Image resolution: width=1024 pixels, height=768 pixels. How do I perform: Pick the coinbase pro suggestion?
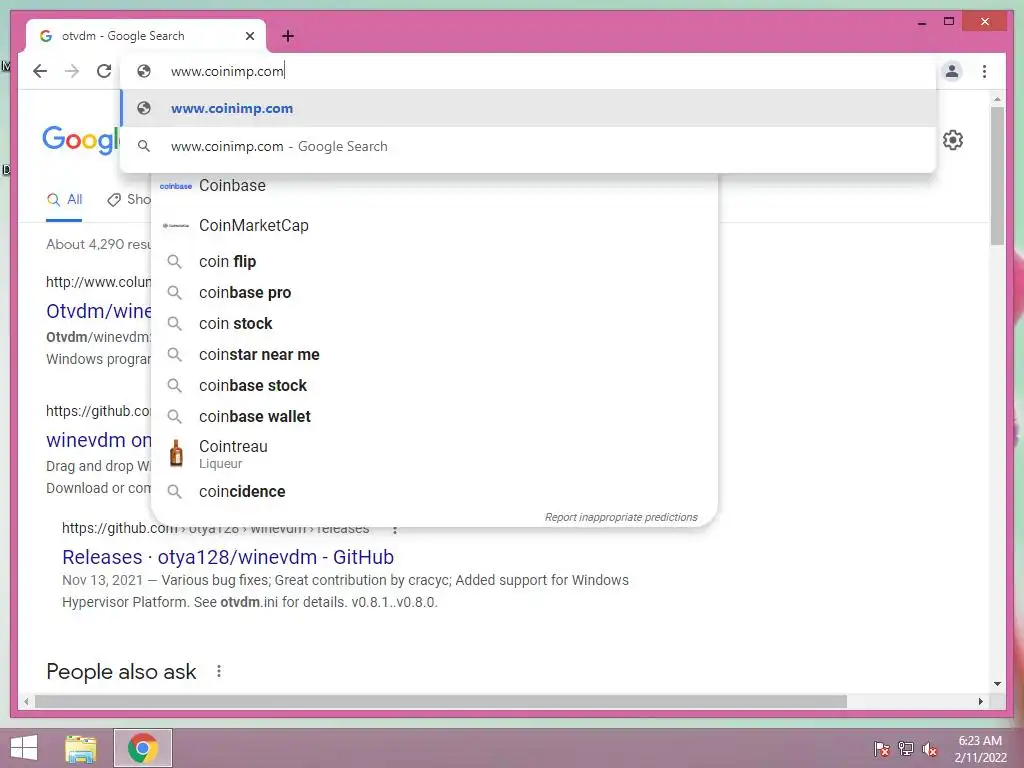point(434,293)
